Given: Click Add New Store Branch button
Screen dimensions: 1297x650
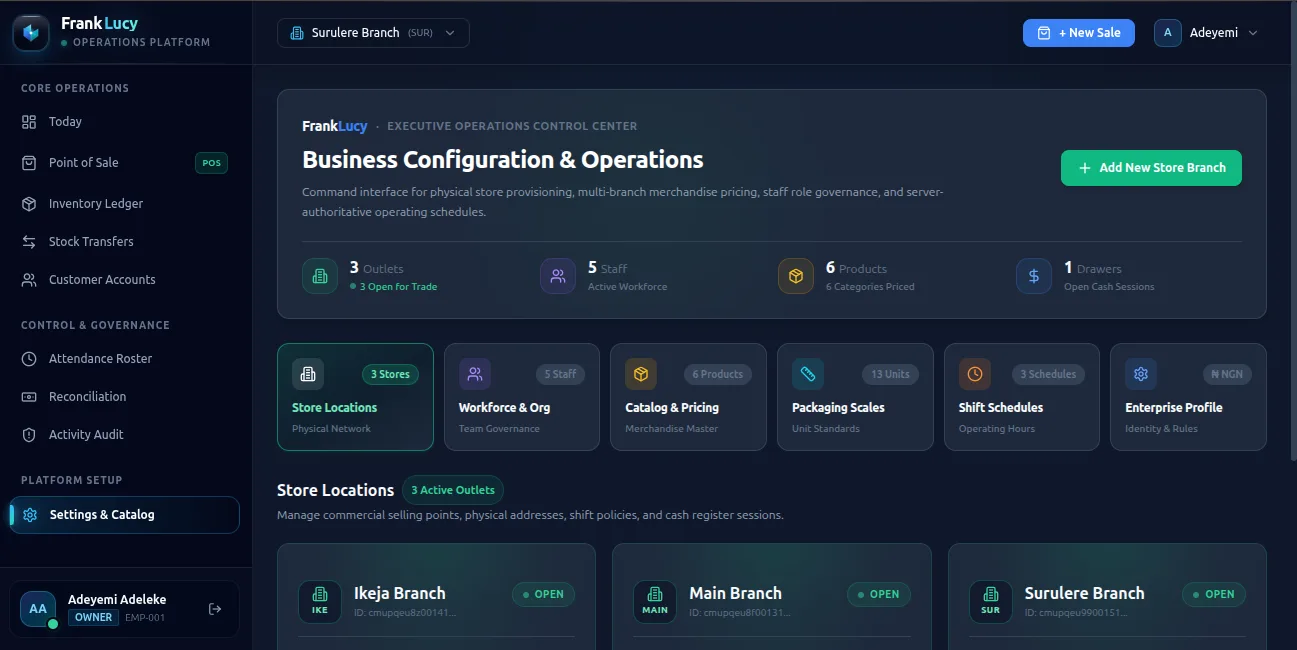Looking at the screenshot, I should 1151,168.
